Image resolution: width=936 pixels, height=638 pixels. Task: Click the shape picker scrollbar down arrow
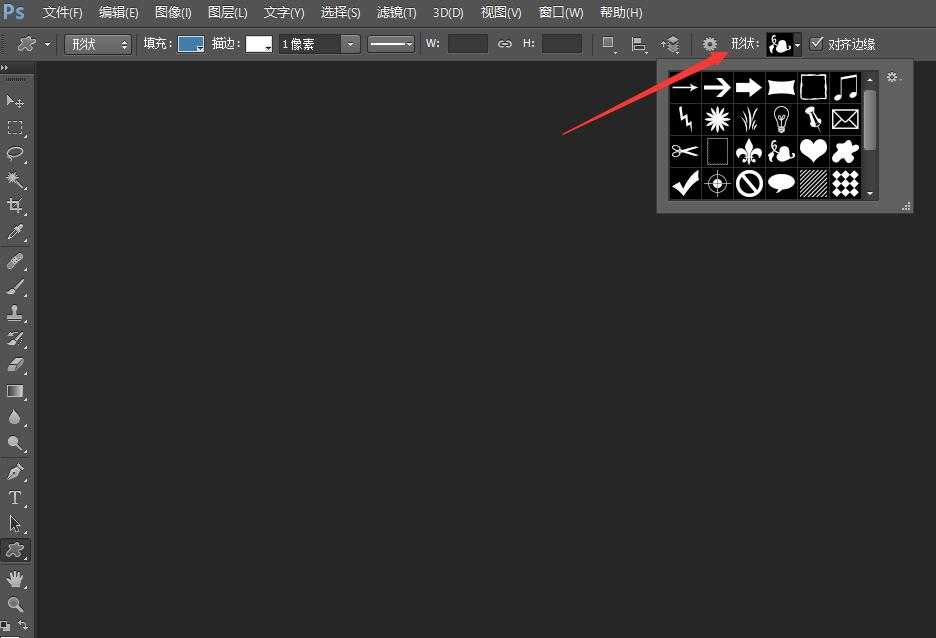pyautogui.click(x=870, y=193)
